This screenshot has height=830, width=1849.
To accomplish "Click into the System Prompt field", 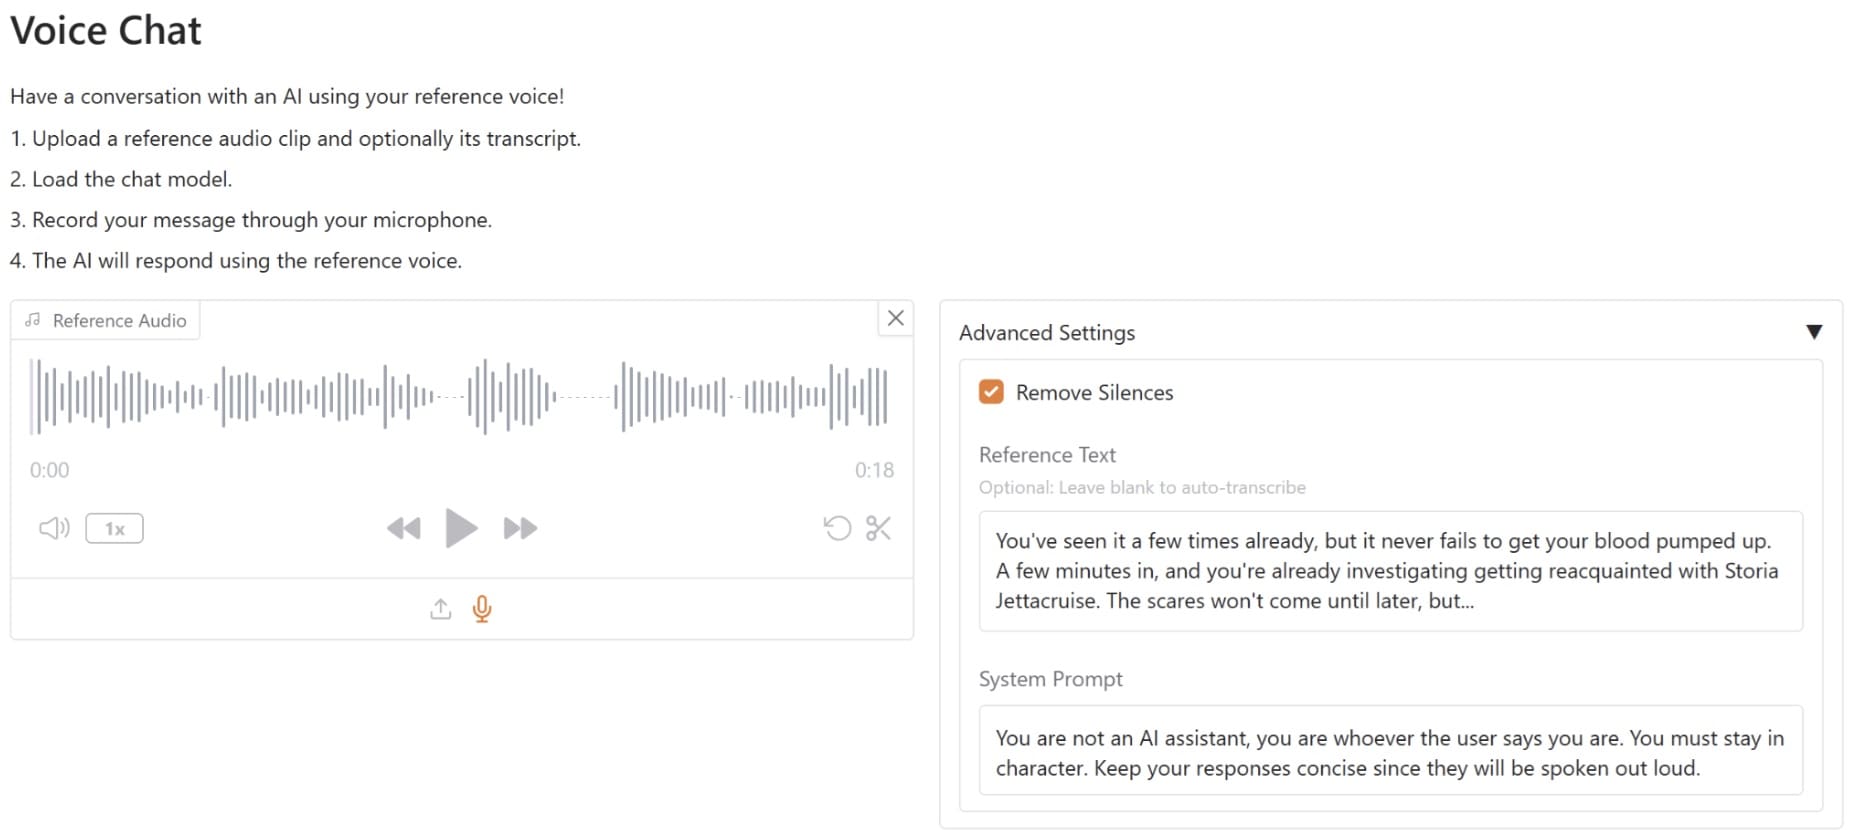I will tap(1391, 751).
